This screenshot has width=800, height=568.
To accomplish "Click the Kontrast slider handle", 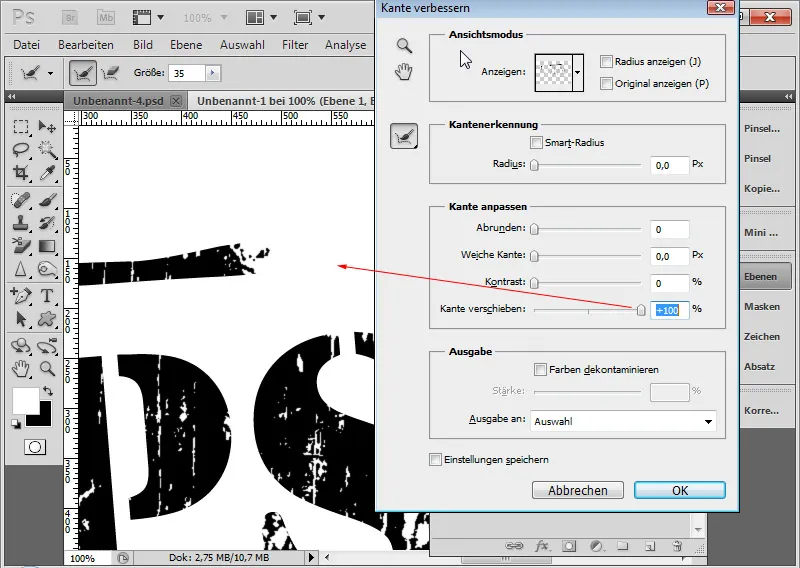I will click(534, 283).
